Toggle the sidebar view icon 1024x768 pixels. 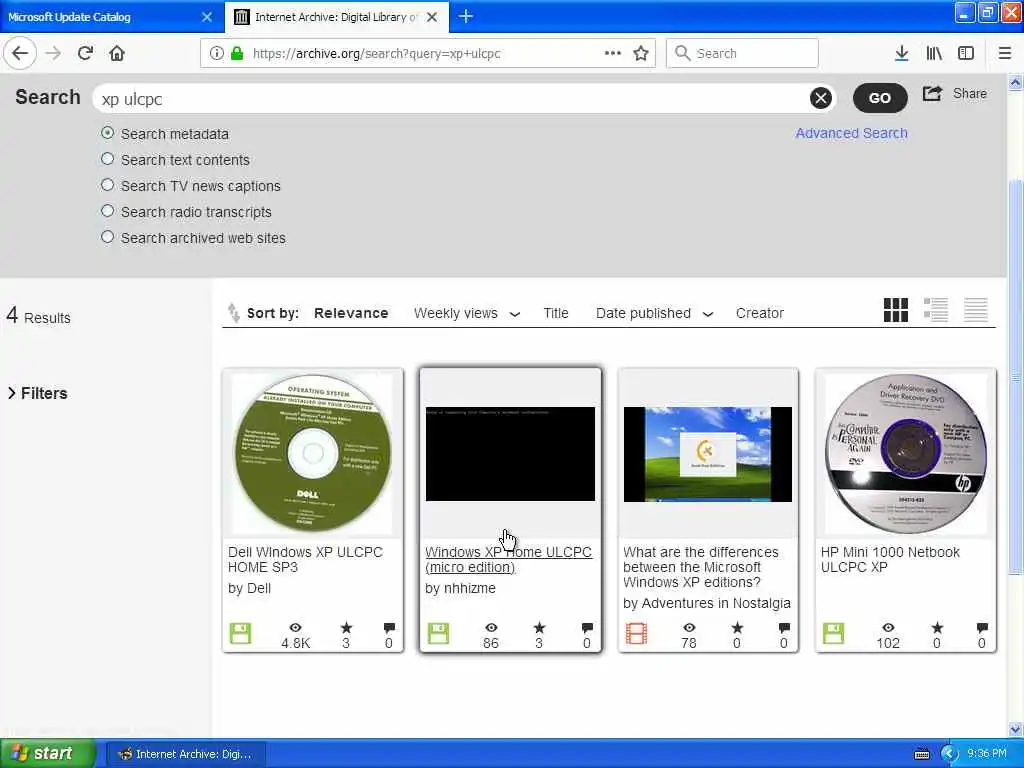point(966,54)
